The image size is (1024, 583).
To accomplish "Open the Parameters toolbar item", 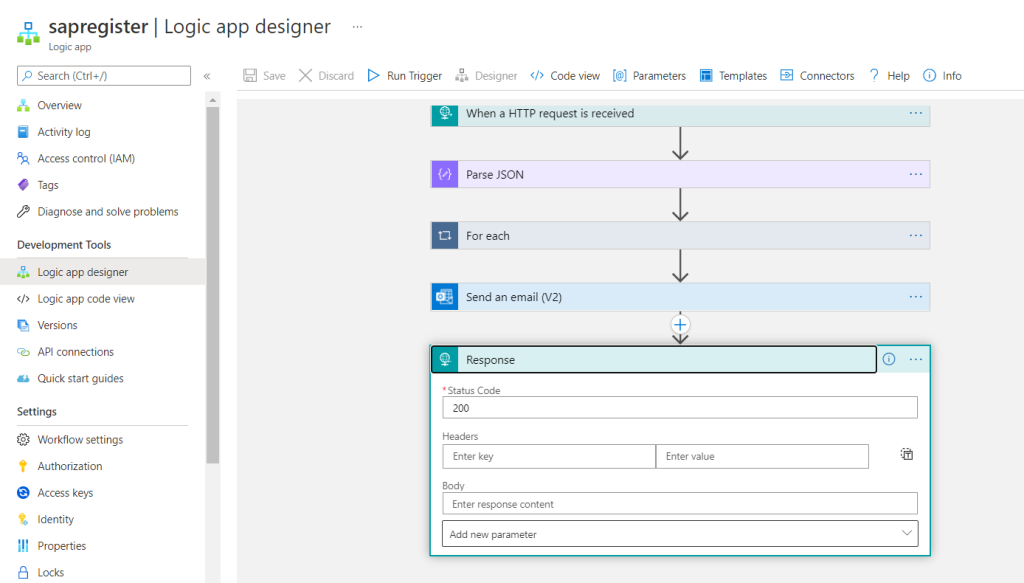I will click(x=650, y=76).
